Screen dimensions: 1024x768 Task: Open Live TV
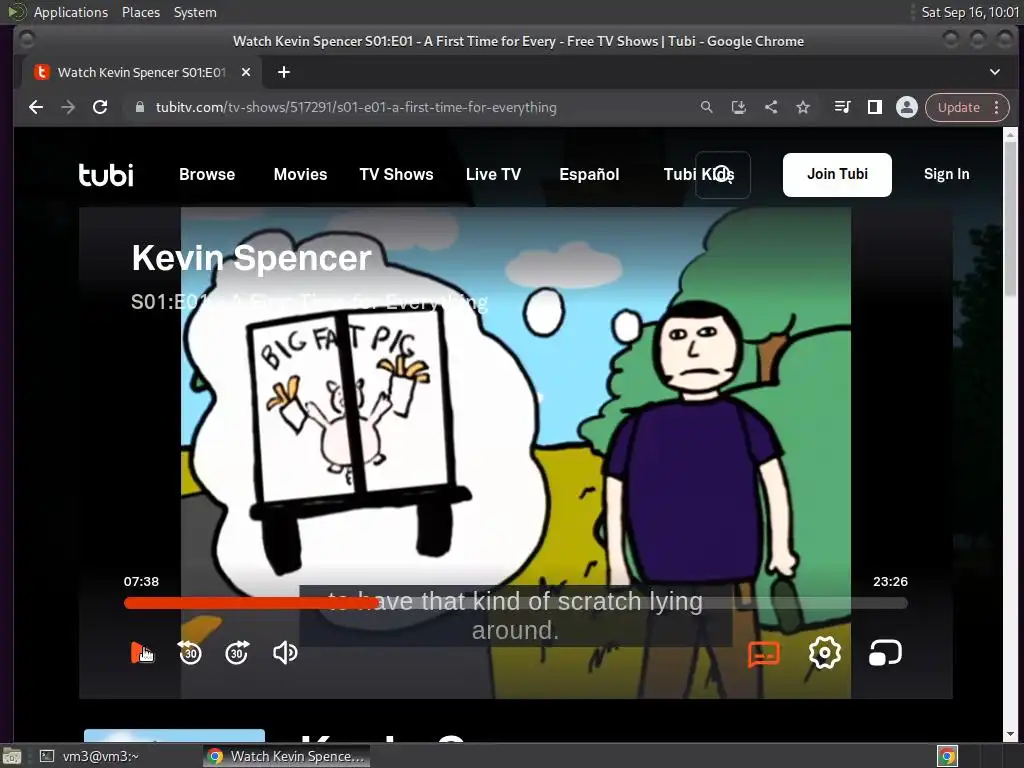point(493,174)
